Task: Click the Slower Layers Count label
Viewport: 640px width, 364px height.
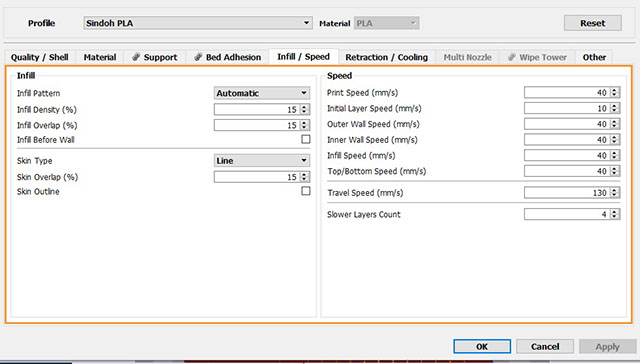Action: tap(364, 215)
